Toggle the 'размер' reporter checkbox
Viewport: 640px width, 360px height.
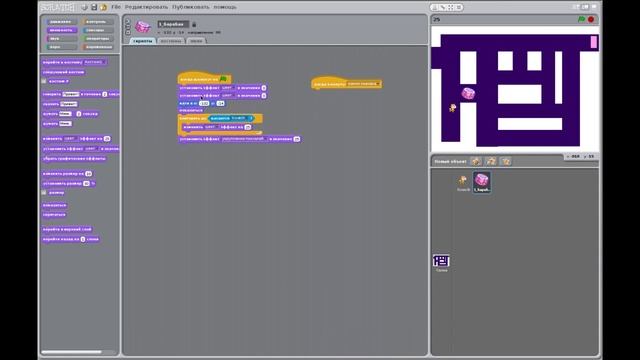coord(44,193)
